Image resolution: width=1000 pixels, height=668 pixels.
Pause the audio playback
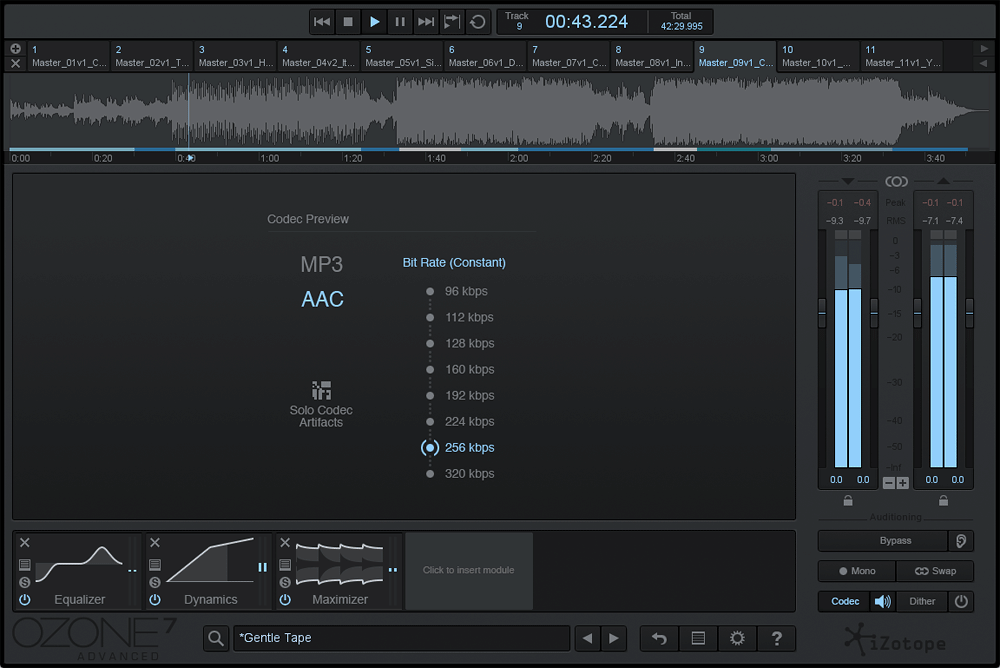400,22
